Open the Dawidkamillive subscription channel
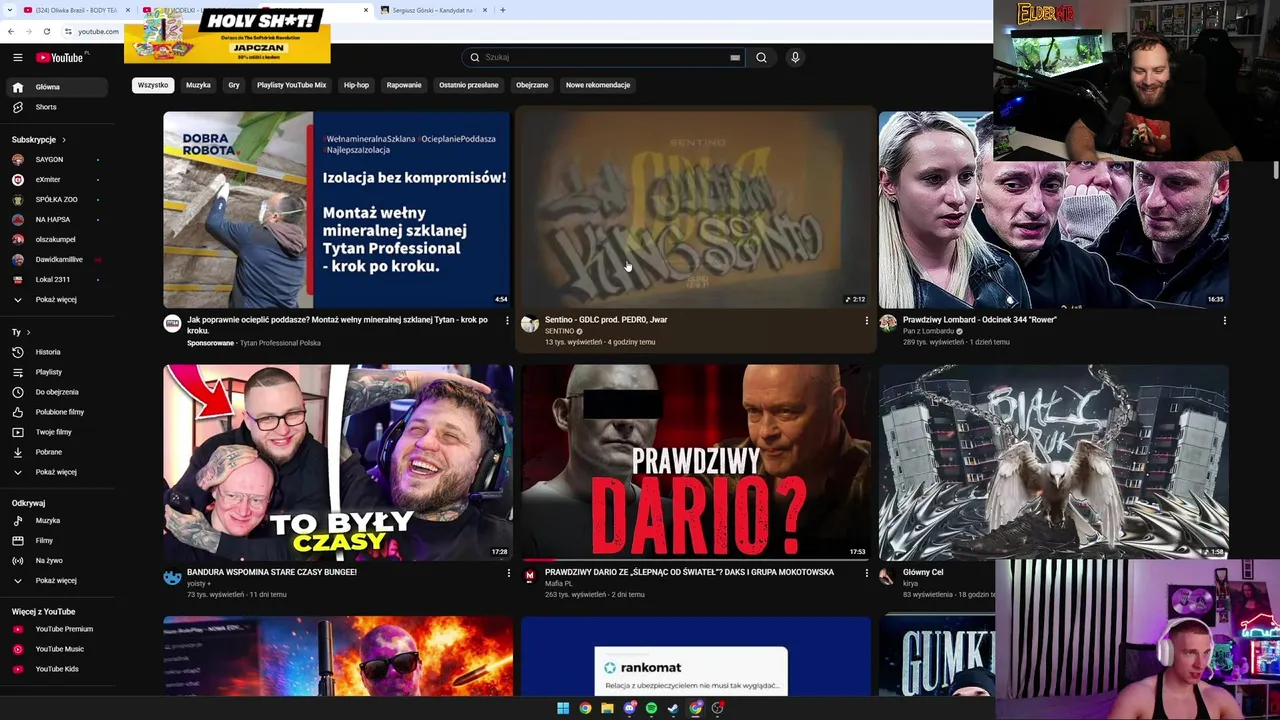The image size is (1280, 720). [57, 260]
